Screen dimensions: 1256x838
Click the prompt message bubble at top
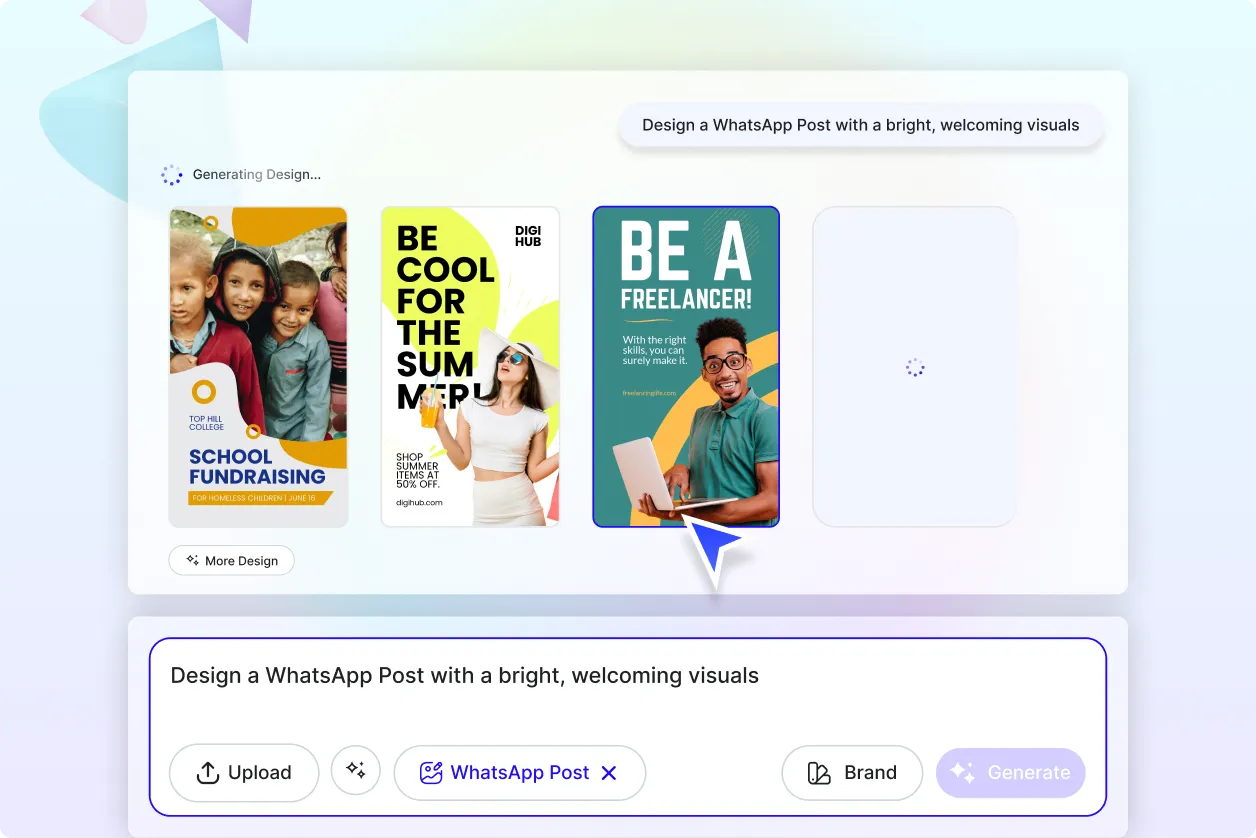(860, 126)
